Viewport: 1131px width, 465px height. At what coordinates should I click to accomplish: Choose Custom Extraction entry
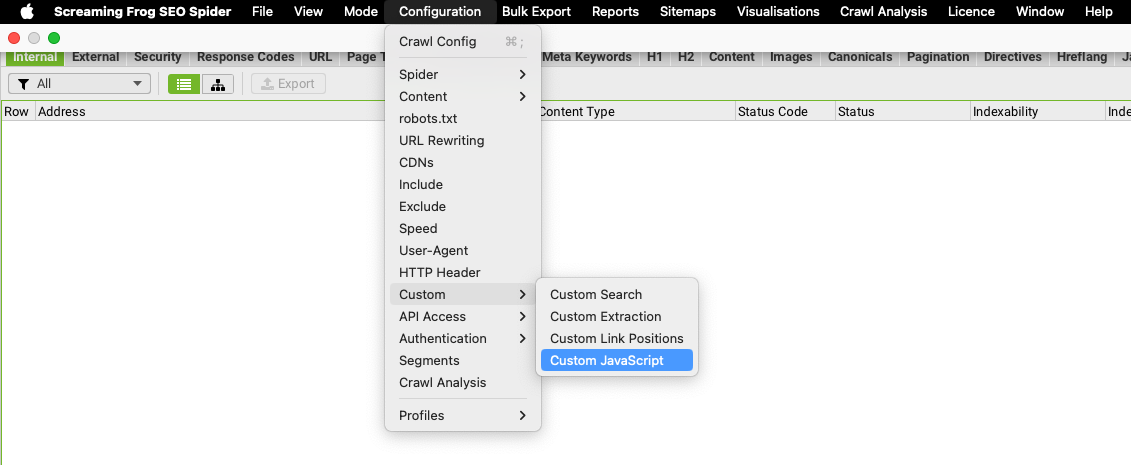point(617,316)
